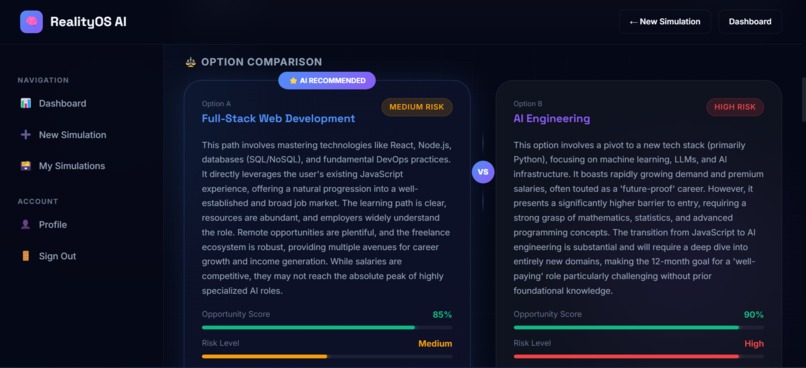Click the Full-Stack Web Development description paragraph
The width and height of the screenshot is (806, 368).
(x=327, y=218)
